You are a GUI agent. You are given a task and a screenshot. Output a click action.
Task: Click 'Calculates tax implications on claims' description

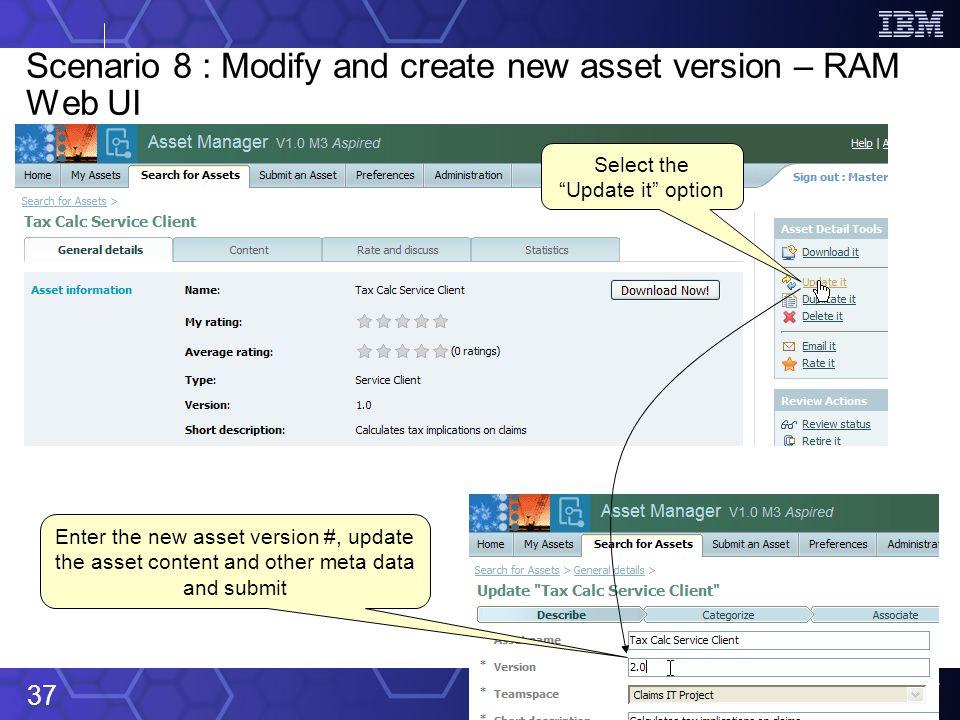pos(441,430)
